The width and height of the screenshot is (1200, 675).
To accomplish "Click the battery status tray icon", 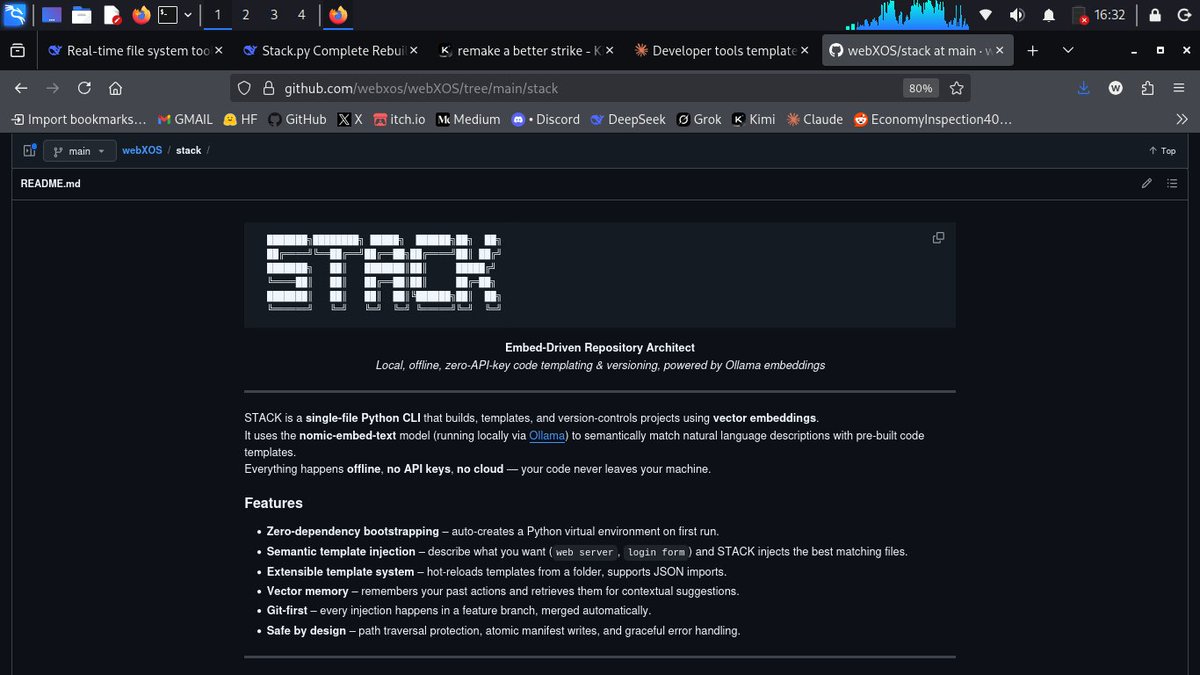I will (x=1080, y=15).
